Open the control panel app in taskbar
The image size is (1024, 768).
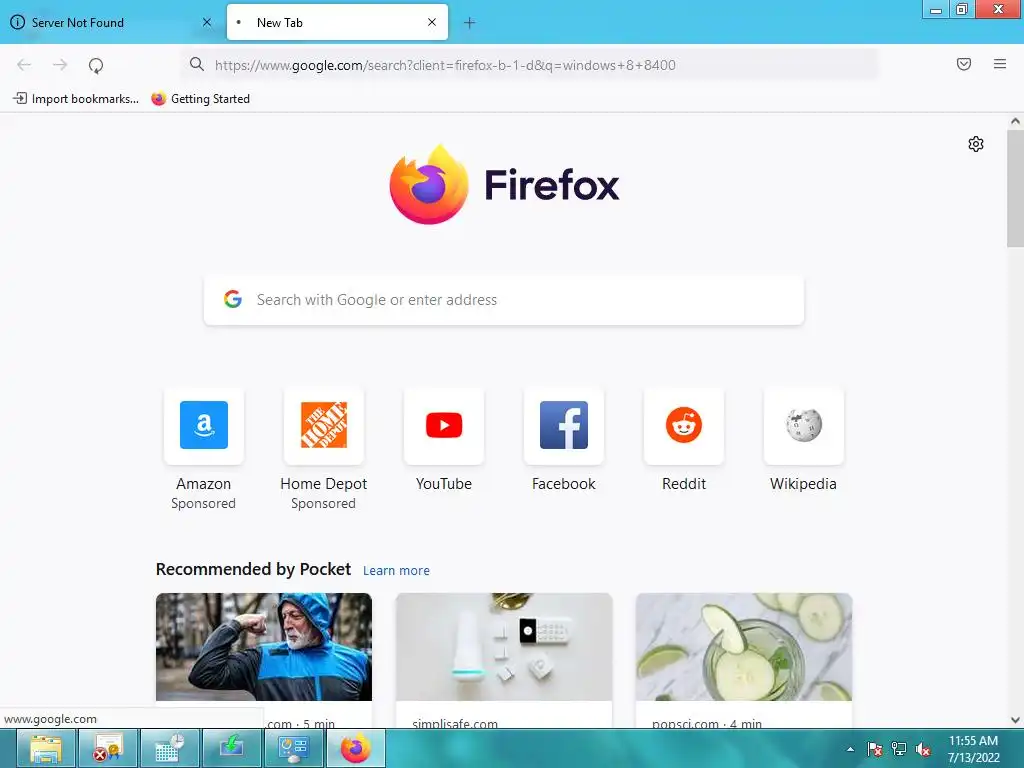[x=293, y=748]
